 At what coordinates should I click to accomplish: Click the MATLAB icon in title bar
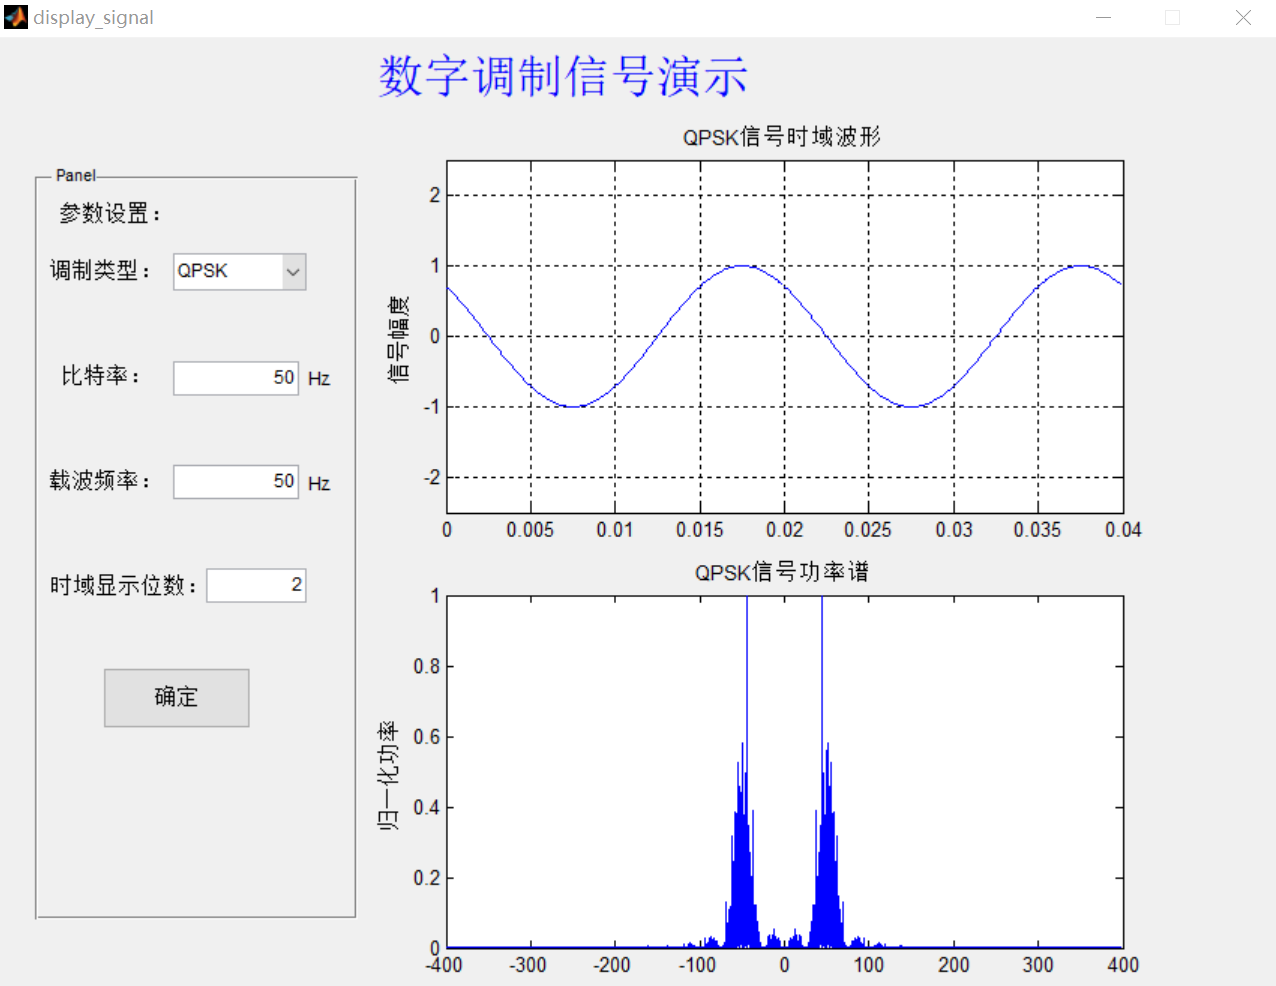16,17
